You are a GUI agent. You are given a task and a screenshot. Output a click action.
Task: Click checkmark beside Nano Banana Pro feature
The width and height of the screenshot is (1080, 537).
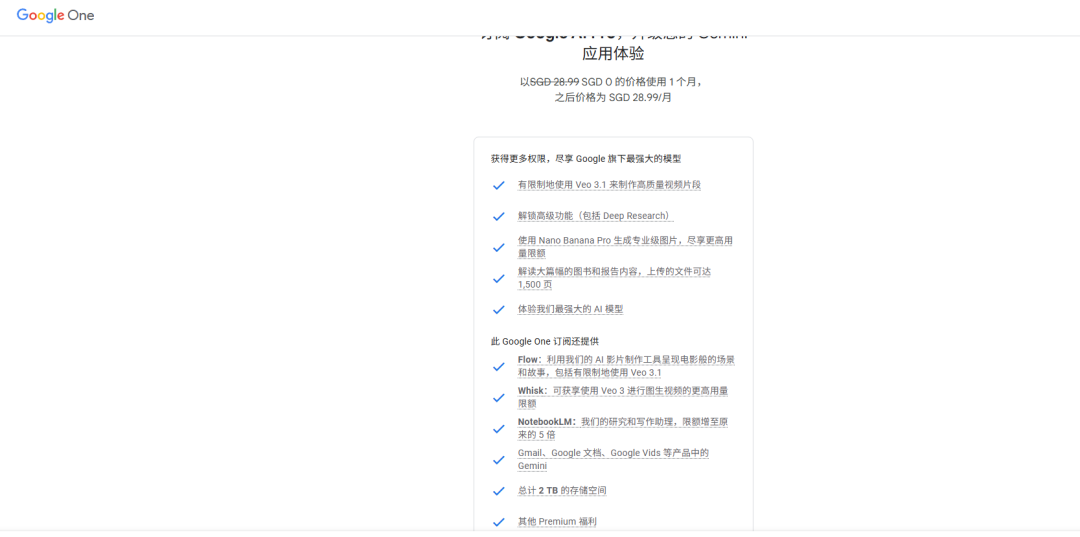tap(499, 247)
